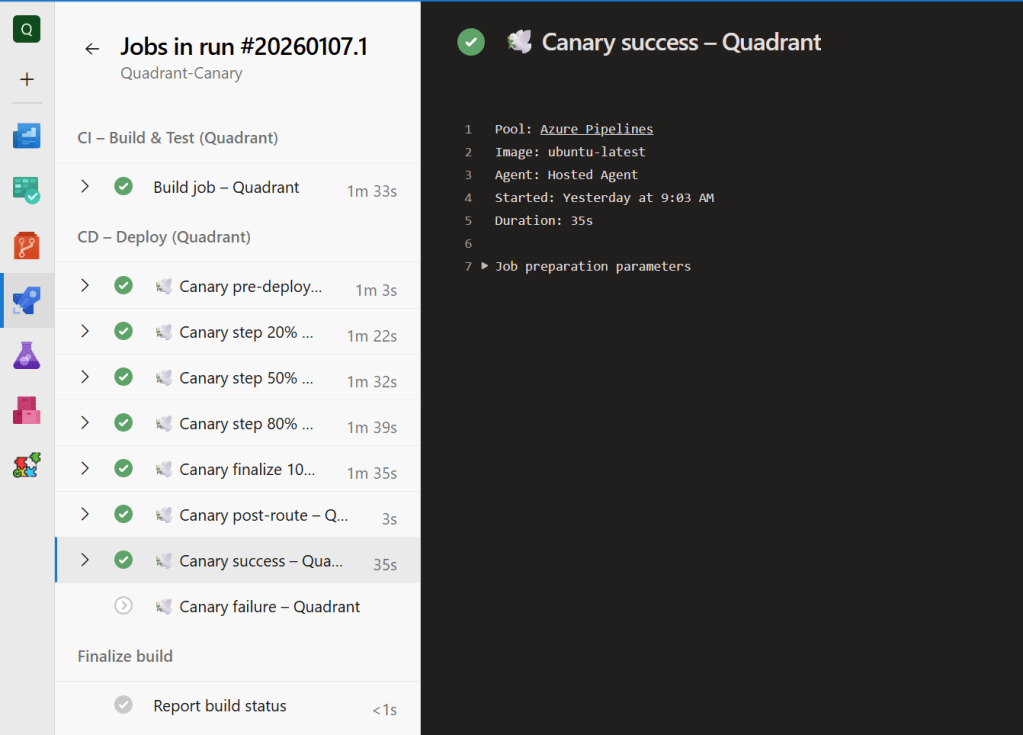Open the bottom extension icon in sidebar
1023x735 pixels.
[27, 465]
